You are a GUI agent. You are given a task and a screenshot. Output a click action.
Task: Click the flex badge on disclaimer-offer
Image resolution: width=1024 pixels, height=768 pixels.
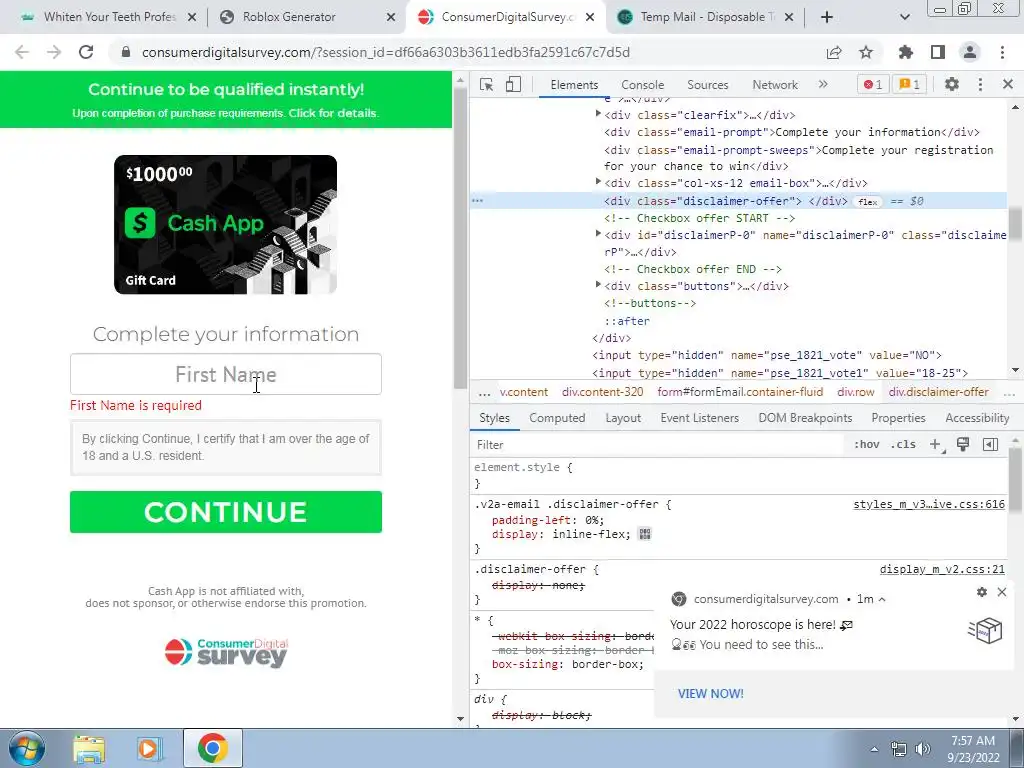click(868, 202)
